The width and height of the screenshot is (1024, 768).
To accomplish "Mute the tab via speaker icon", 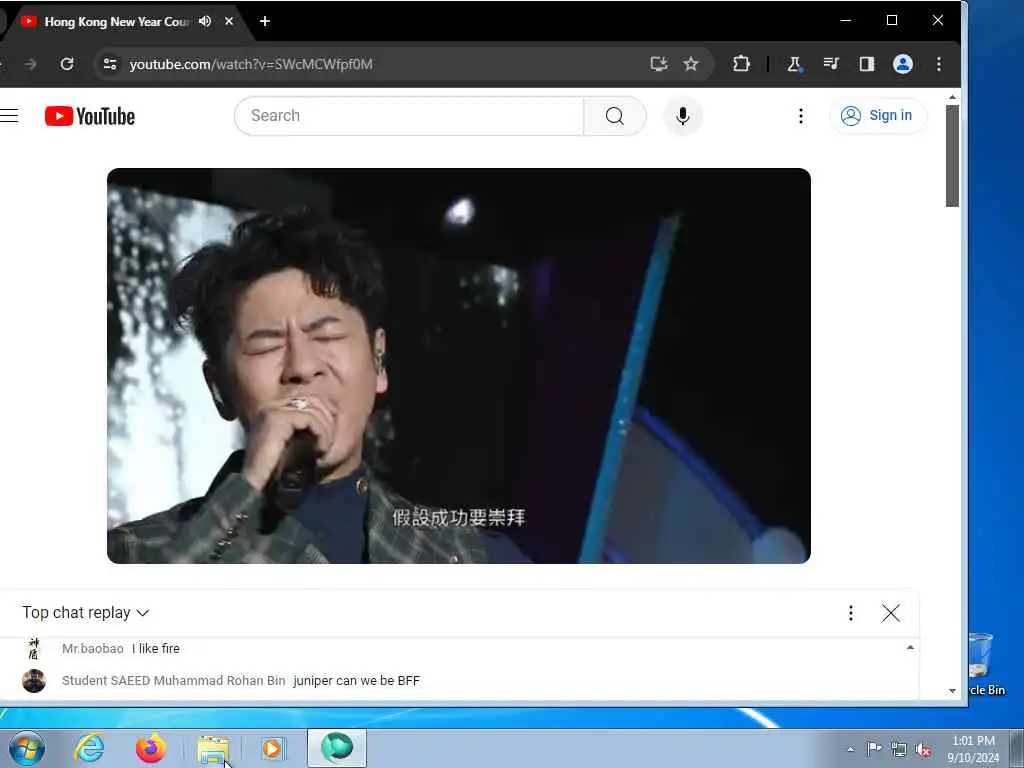I will coord(205,21).
